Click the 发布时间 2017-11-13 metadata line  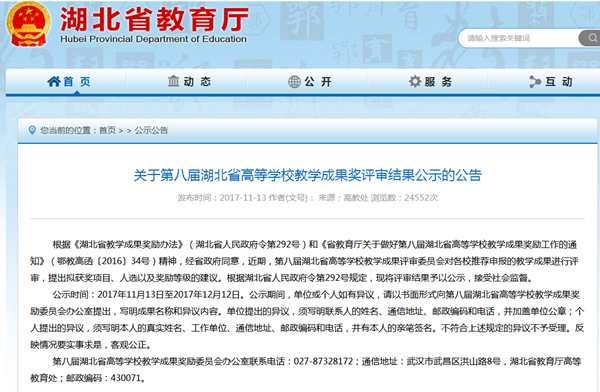click(307, 198)
